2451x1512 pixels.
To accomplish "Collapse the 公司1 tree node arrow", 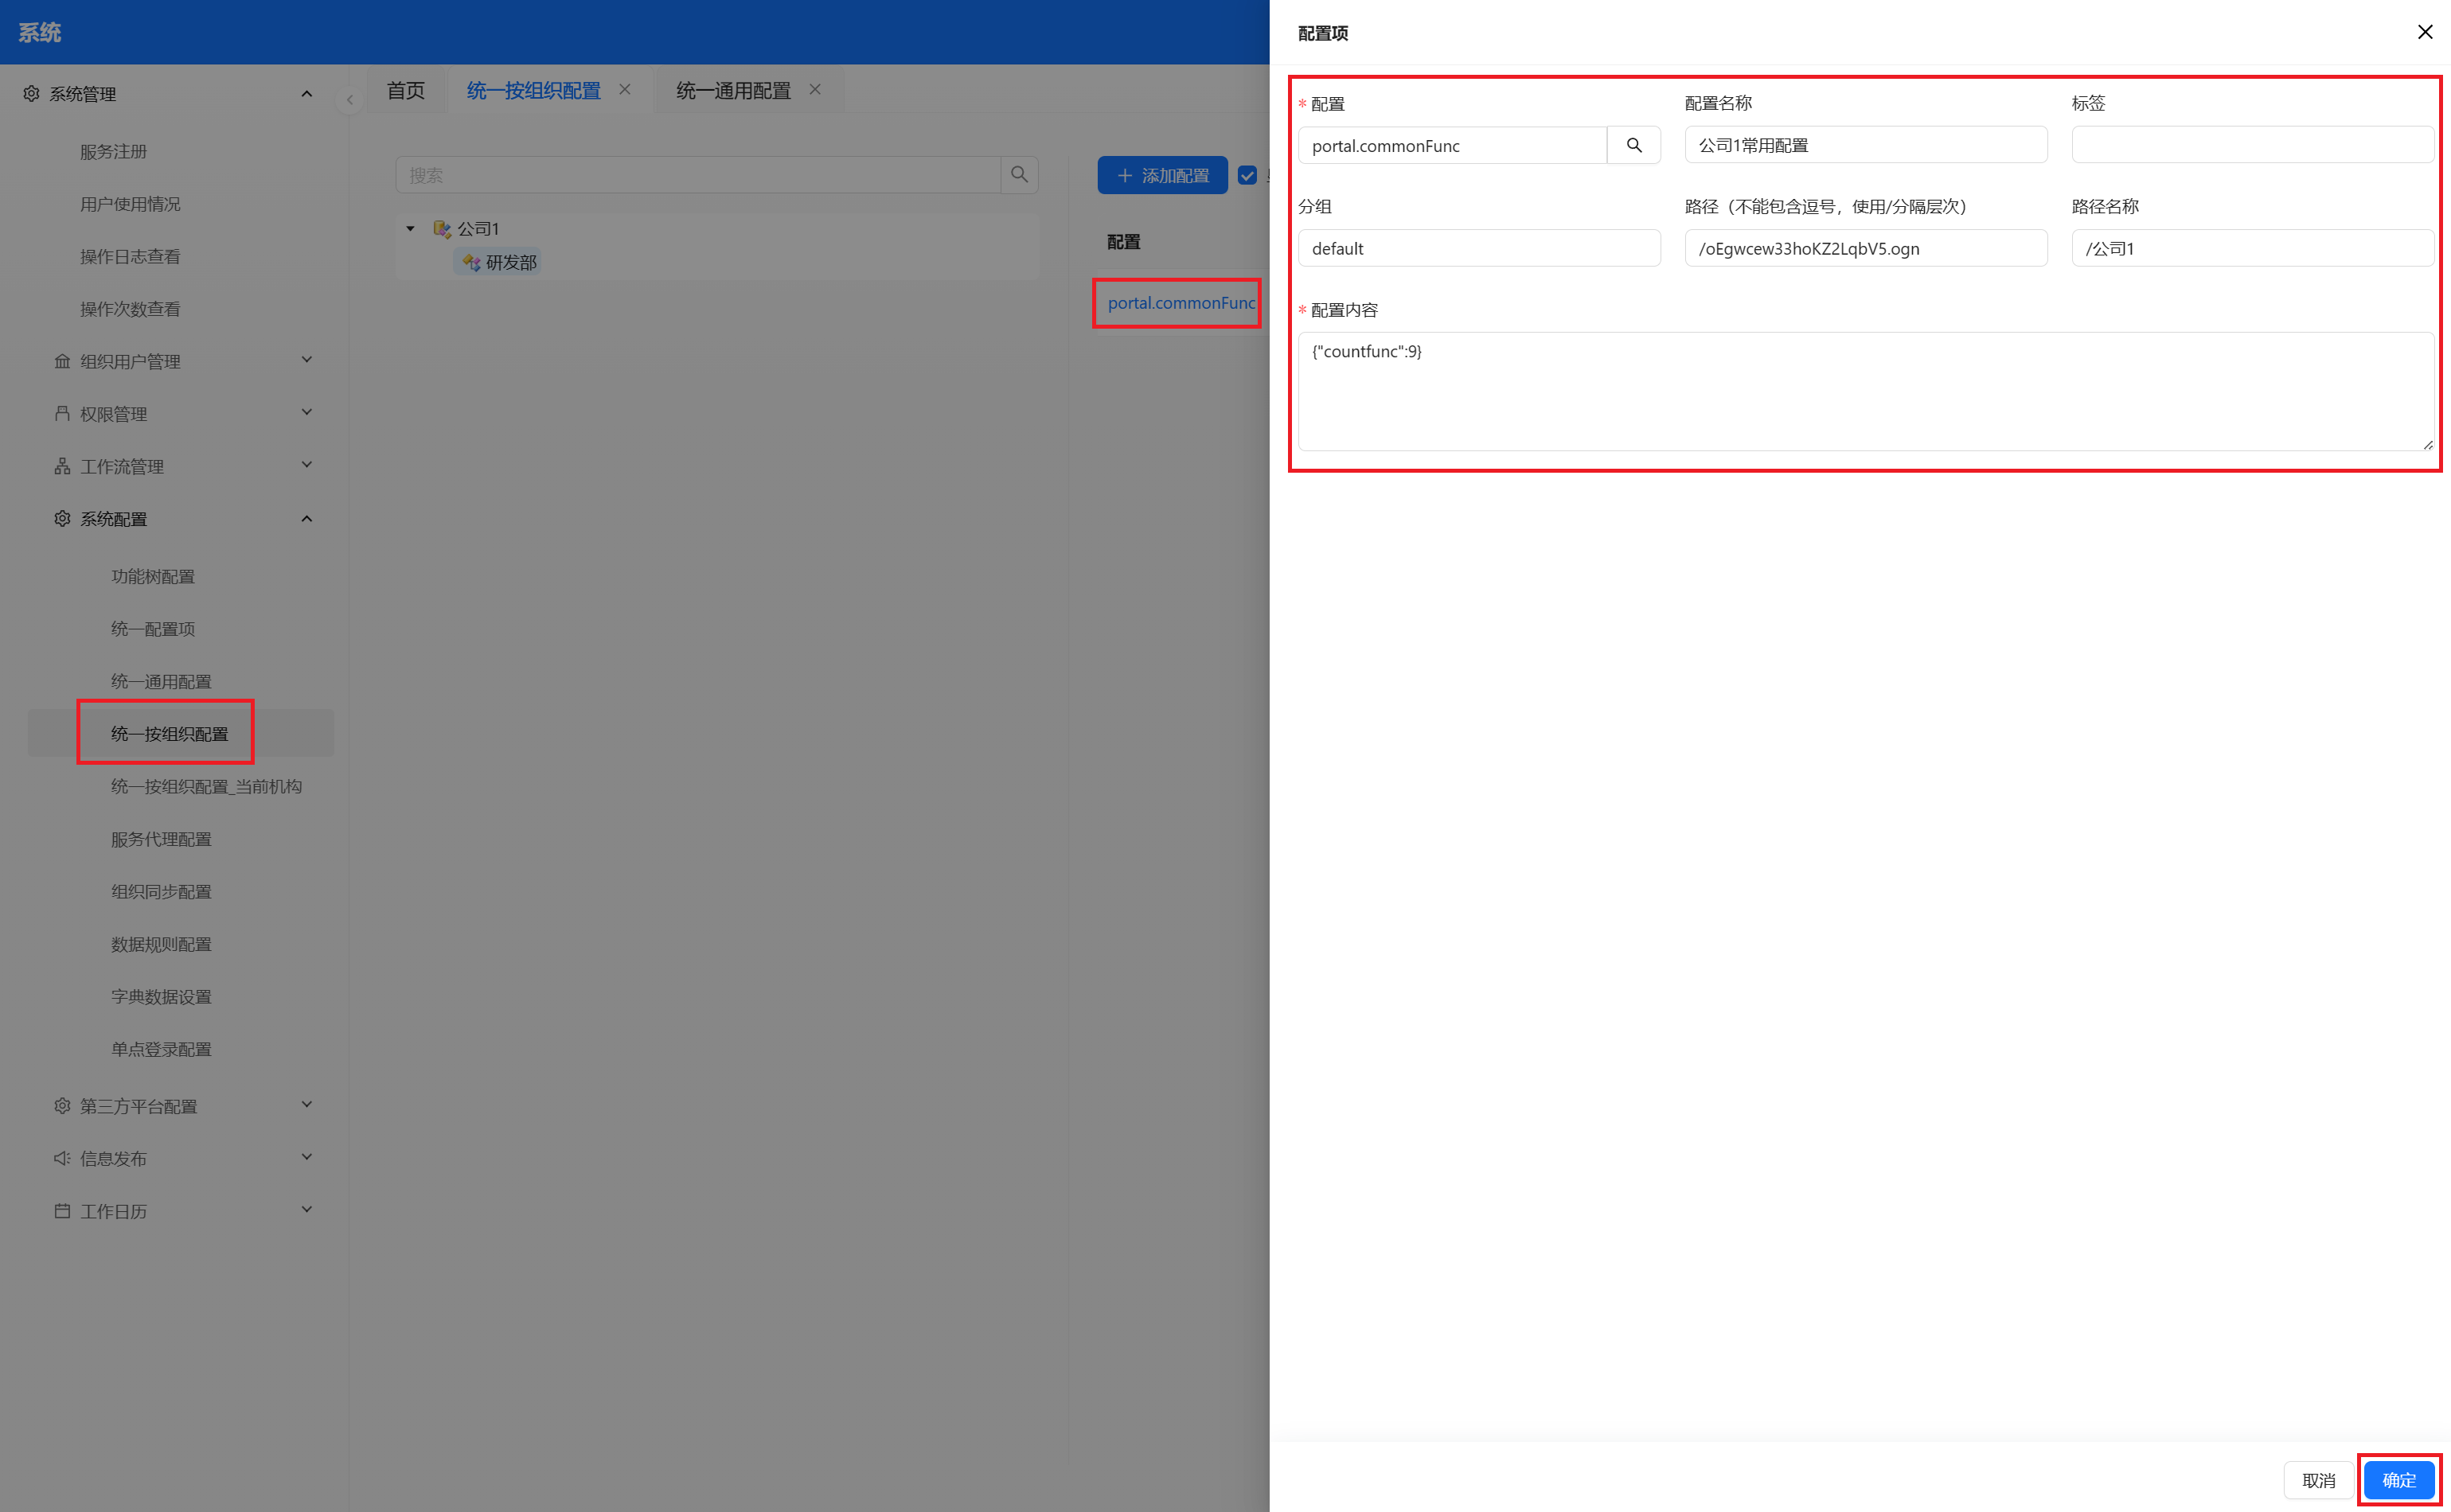I will click(410, 229).
